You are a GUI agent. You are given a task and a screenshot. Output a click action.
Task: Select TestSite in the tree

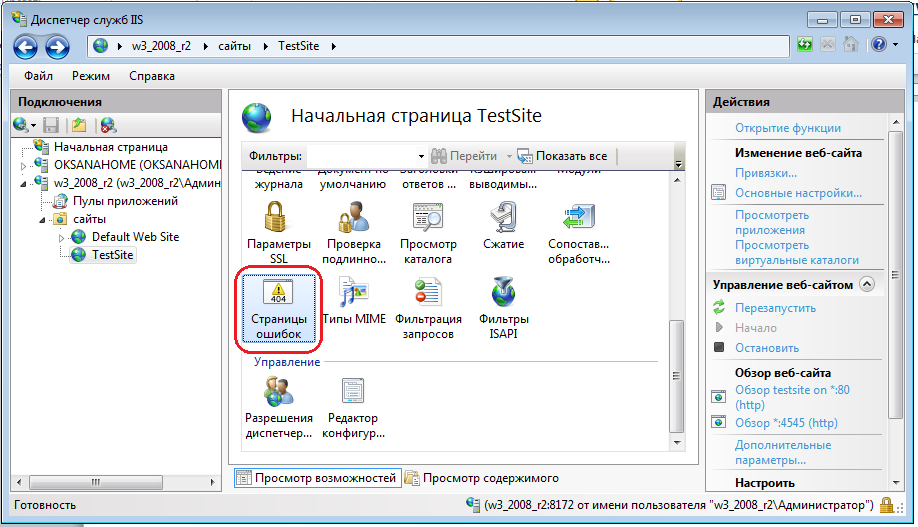pyautogui.click(x=112, y=255)
